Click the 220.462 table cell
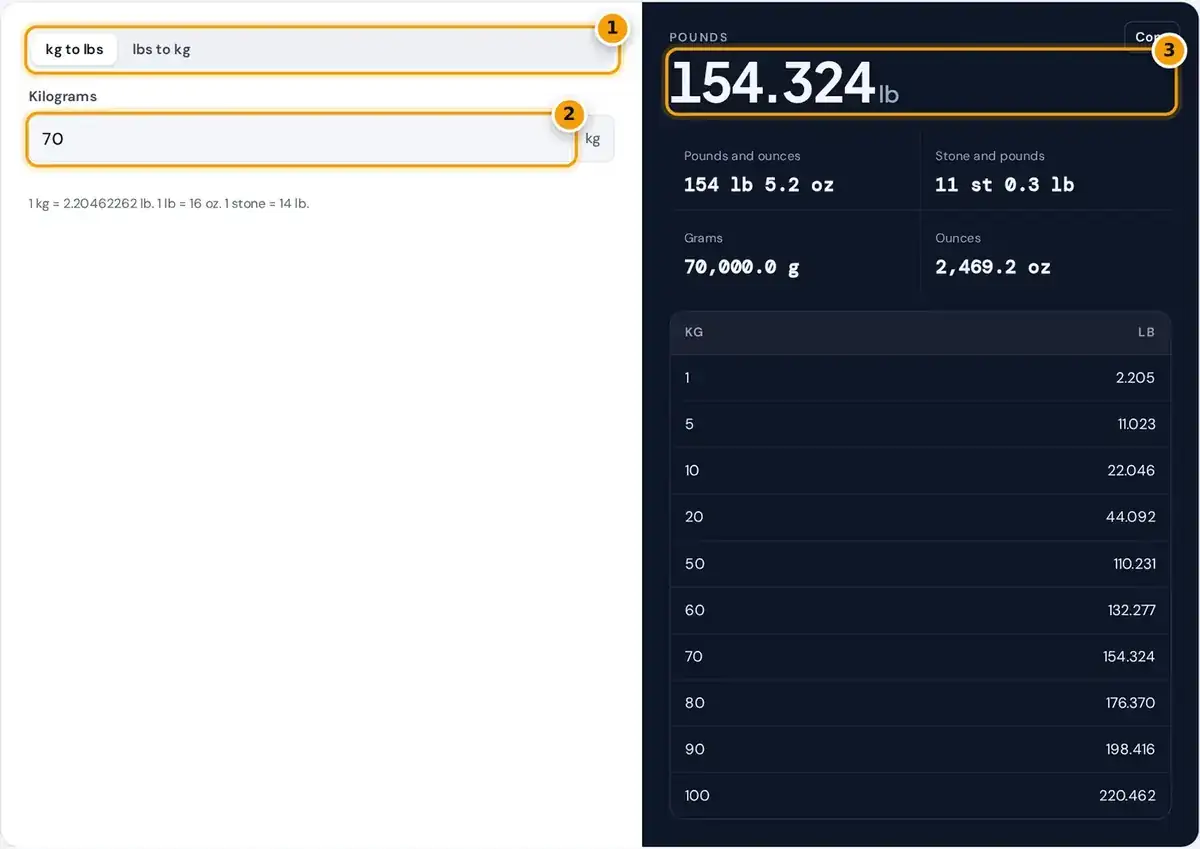 point(1128,796)
